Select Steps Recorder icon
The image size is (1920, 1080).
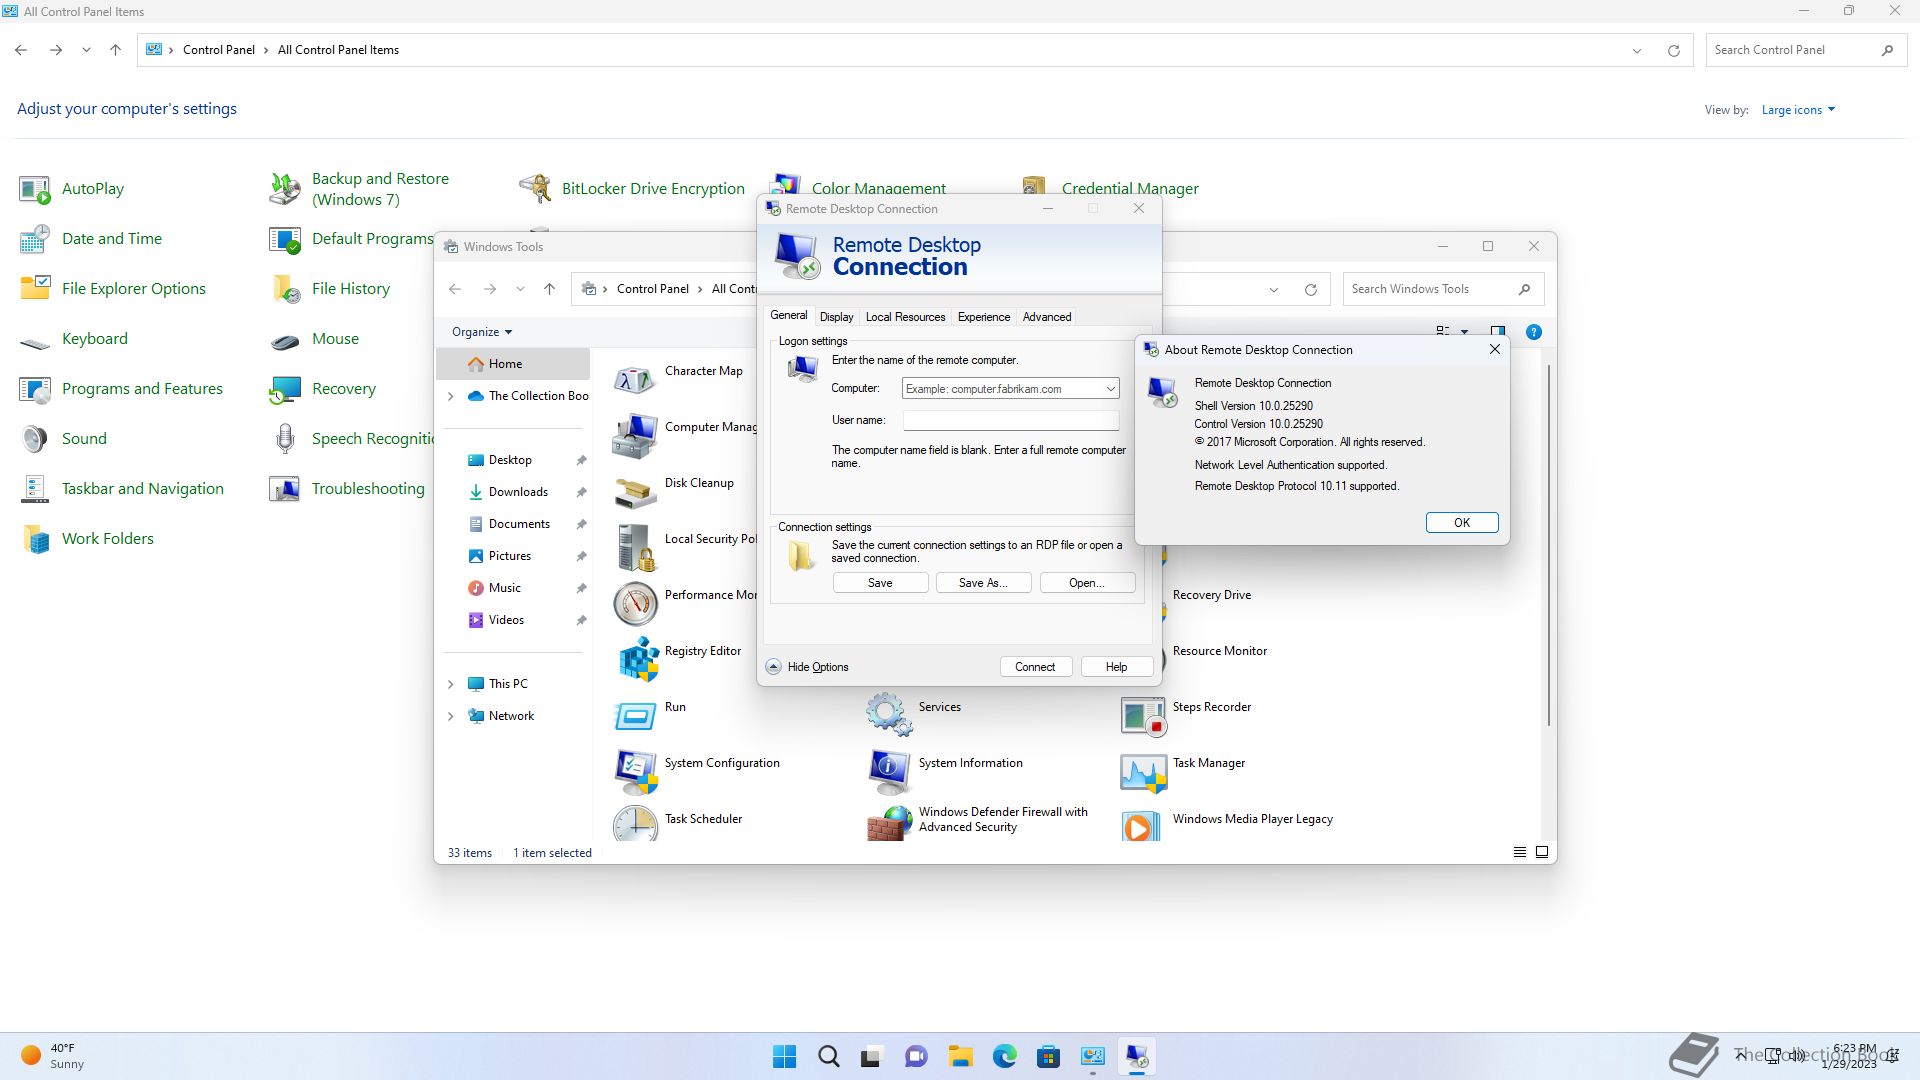pos(1143,715)
